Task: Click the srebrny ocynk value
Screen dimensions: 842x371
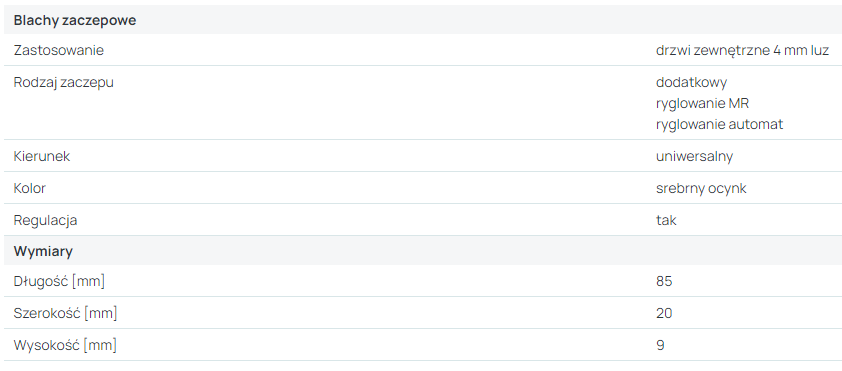Action: pyautogui.click(x=701, y=189)
